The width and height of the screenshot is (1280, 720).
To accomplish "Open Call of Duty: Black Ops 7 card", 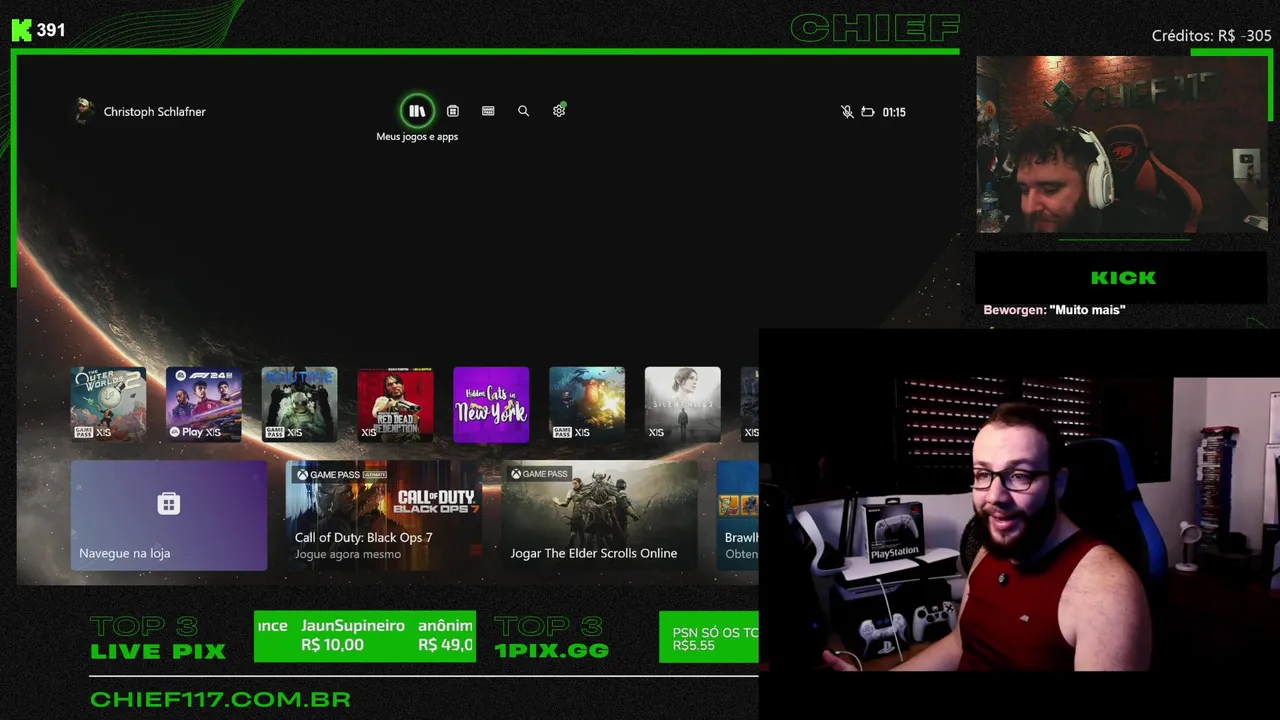I will point(384,515).
